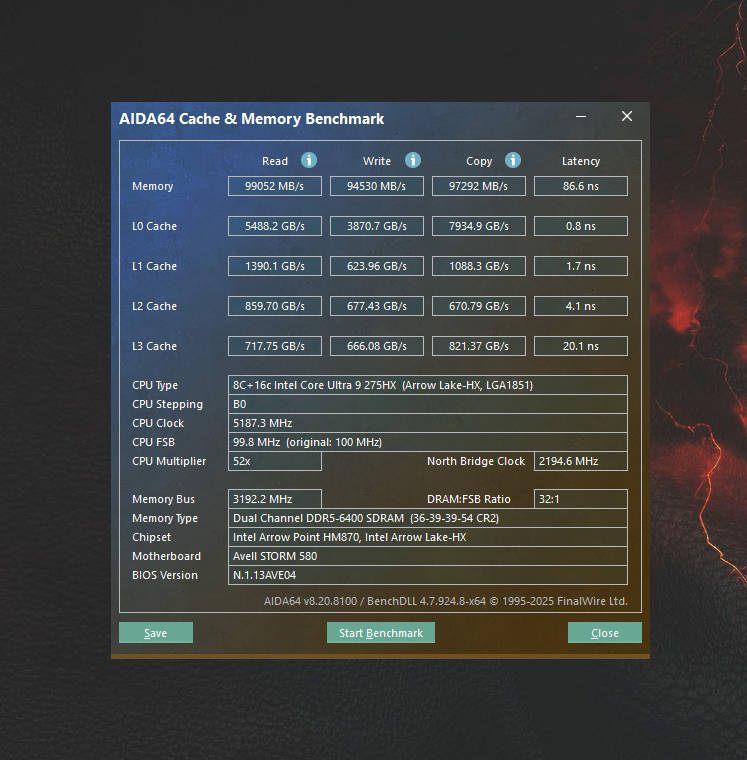Select the Memory Read result field
Image resolution: width=747 pixels, height=760 pixels.
(x=275, y=186)
